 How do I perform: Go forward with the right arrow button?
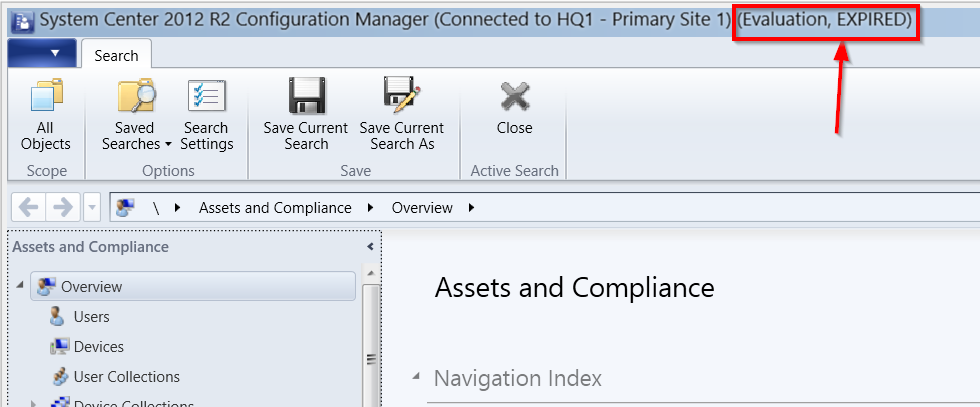click(x=63, y=208)
